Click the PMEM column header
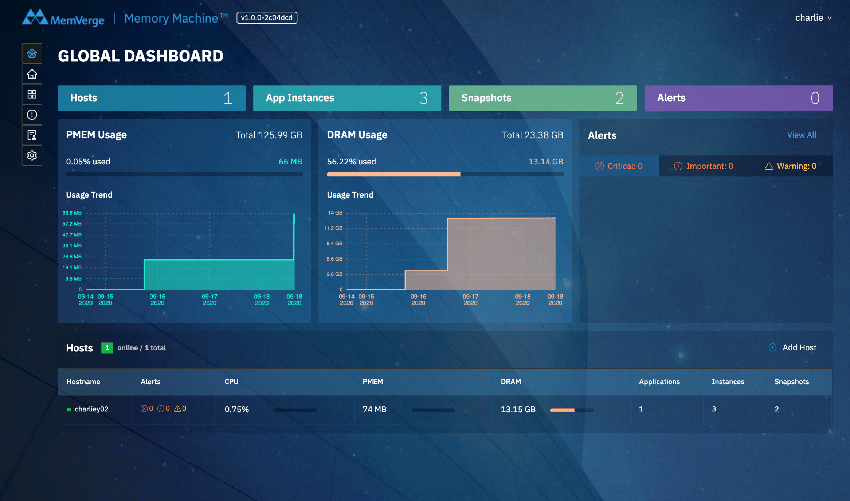850x501 pixels. pos(373,382)
